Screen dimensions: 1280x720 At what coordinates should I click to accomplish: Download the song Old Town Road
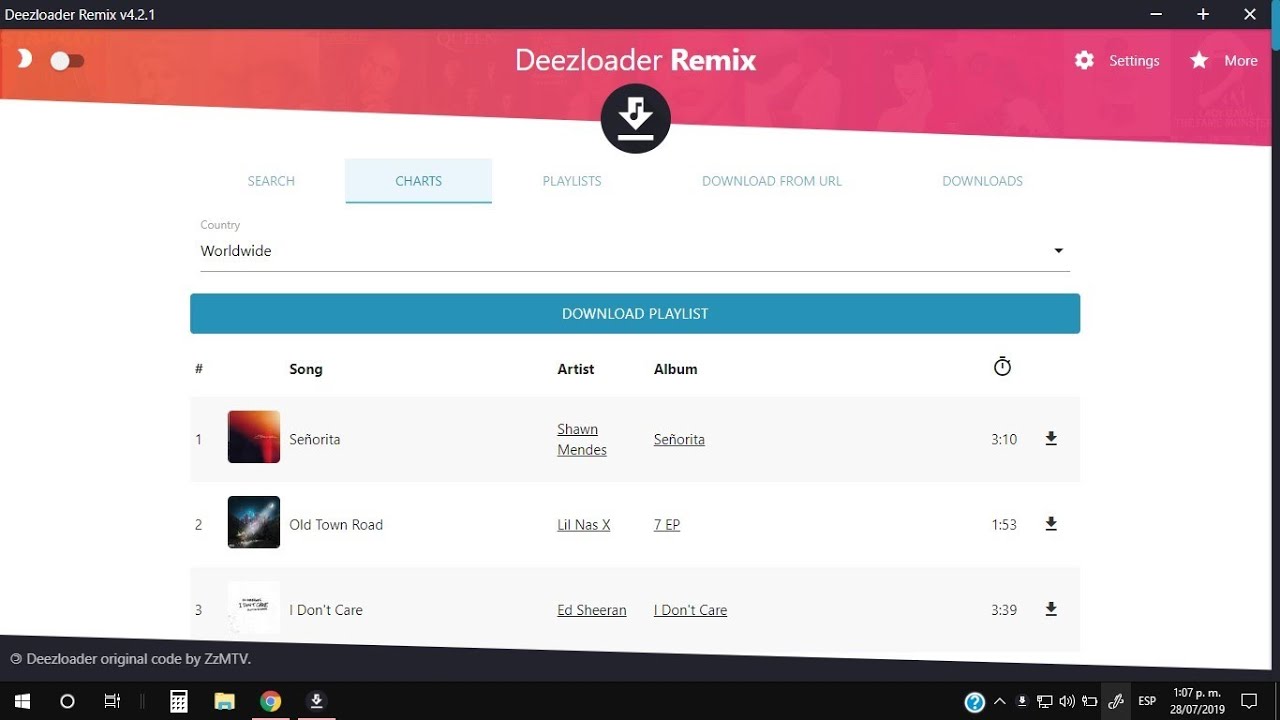(x=1051, y=524)
